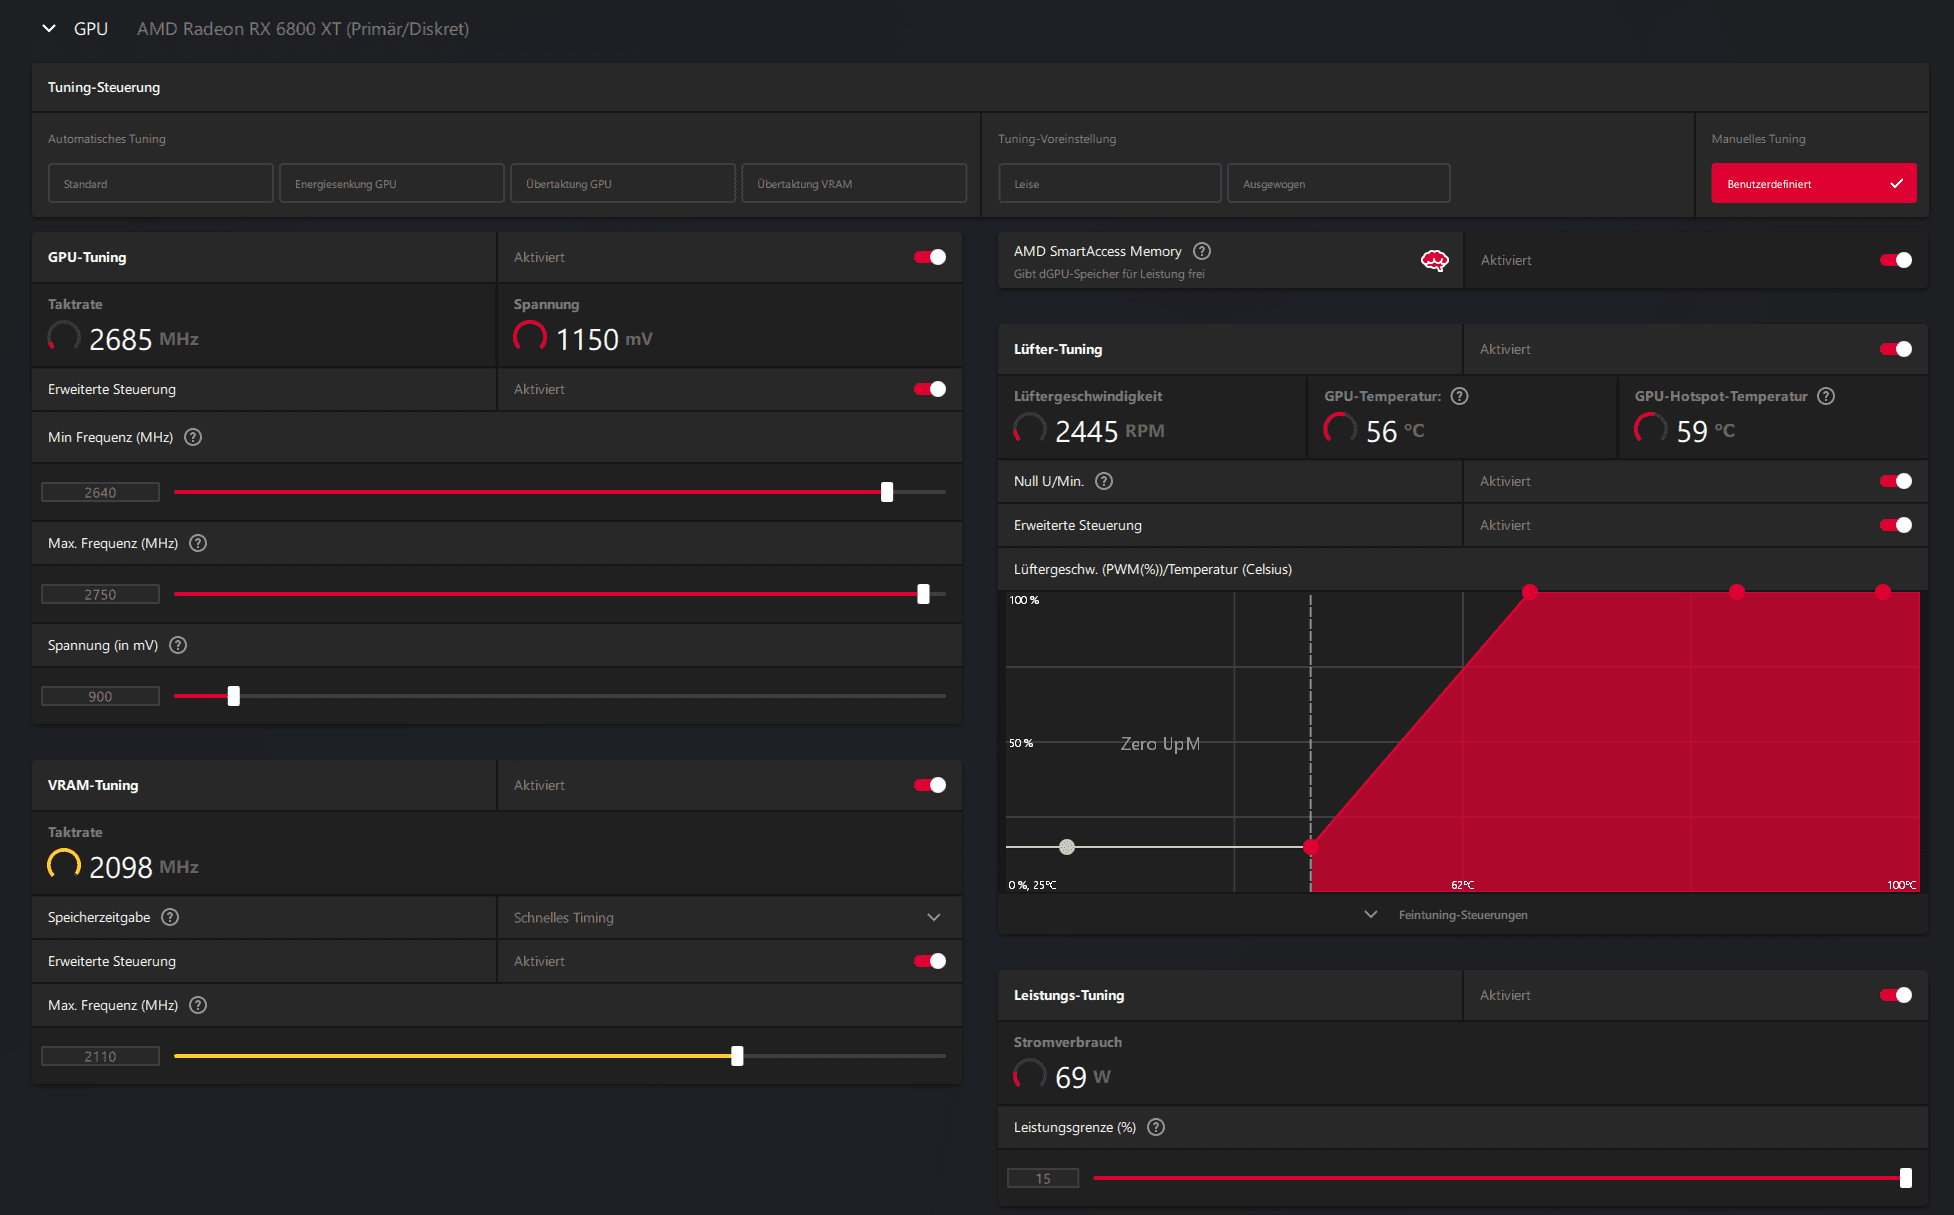Image resolution: width=1954 pixels, height=1215 pixels.
Task: Click help icon next to Speicherzeitgabe
Action: click(x=170, y=917)
